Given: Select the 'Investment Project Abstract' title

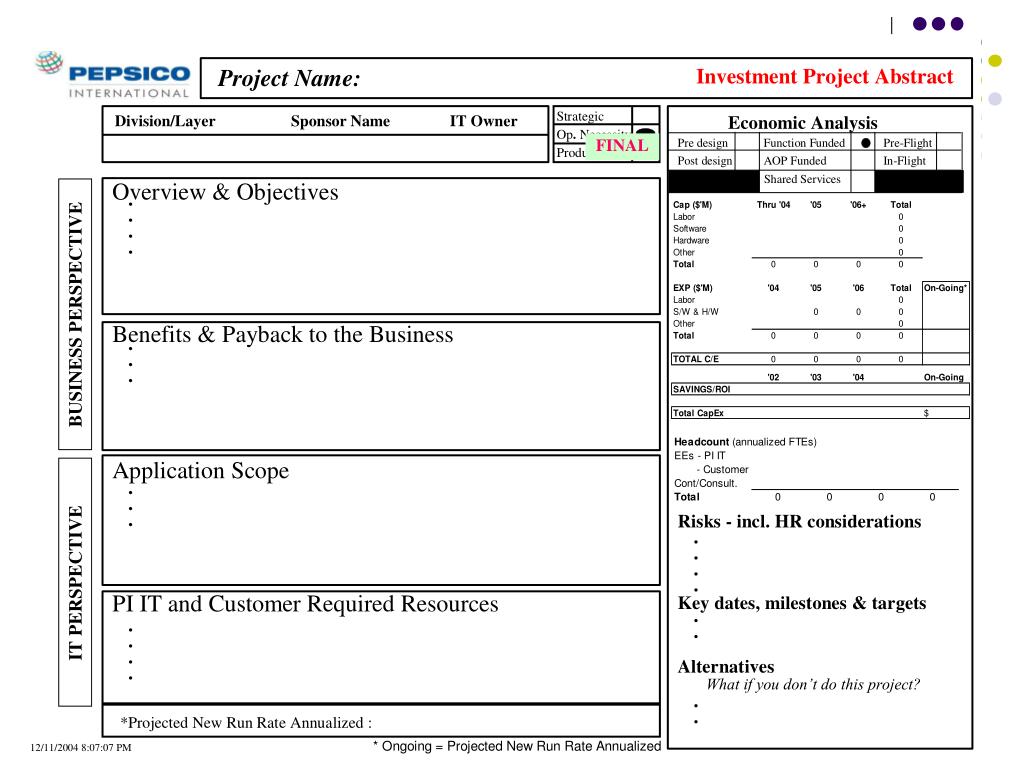Looking at the screenshot, I should point(824,76).
